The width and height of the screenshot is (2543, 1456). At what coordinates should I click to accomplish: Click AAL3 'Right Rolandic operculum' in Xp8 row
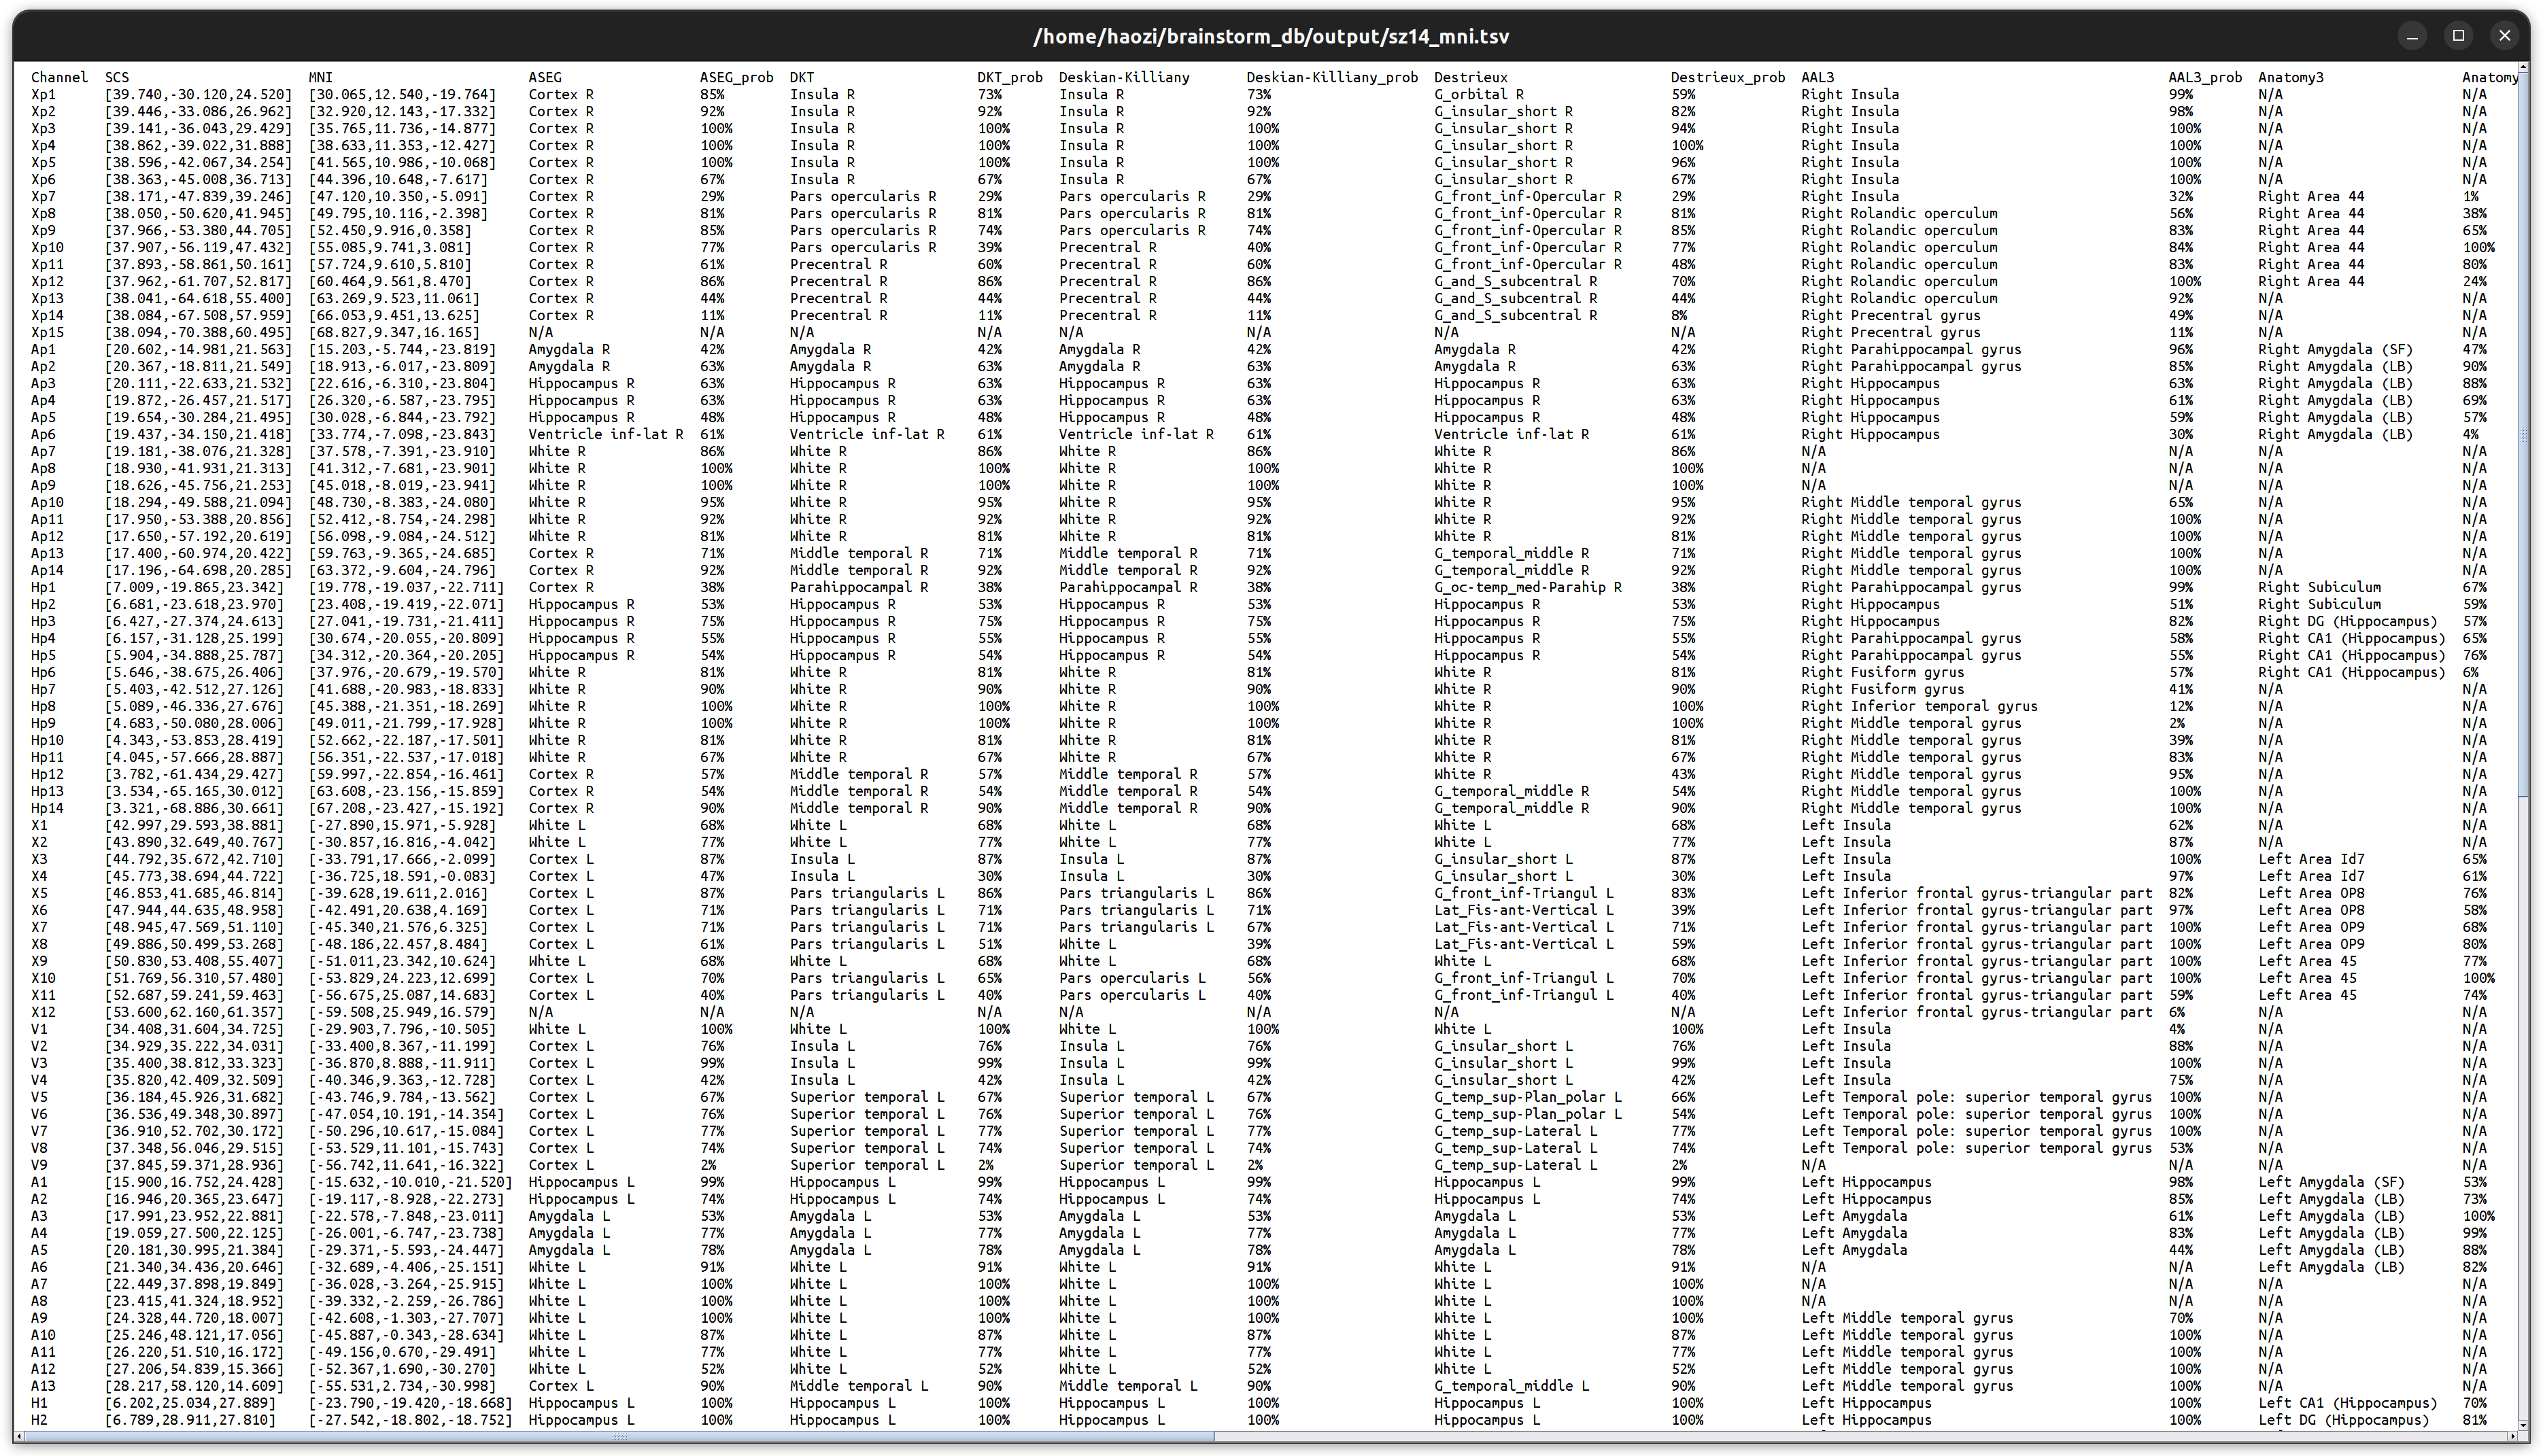pyautogui.click(x=1899, y=213)
